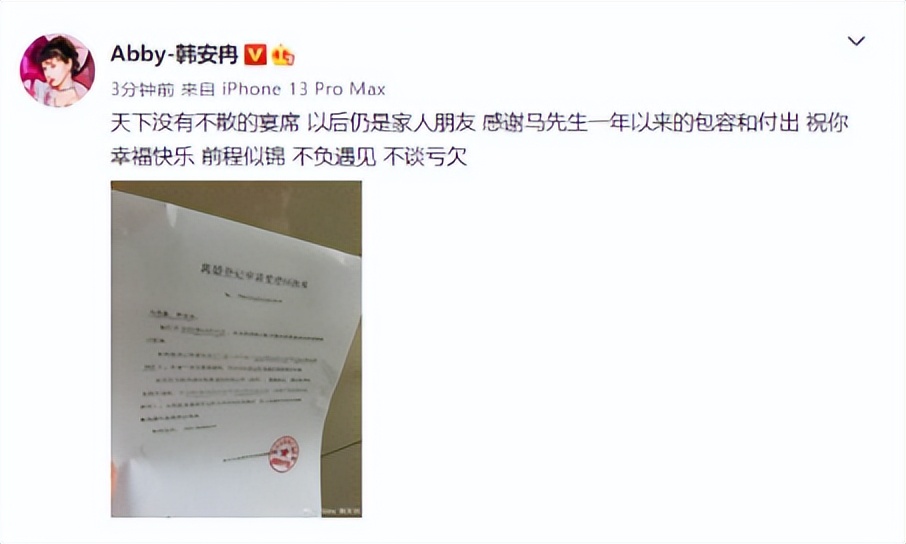906x544 pixels.
Task: Click the red official stamp in photo
Action: pos(284,454)
